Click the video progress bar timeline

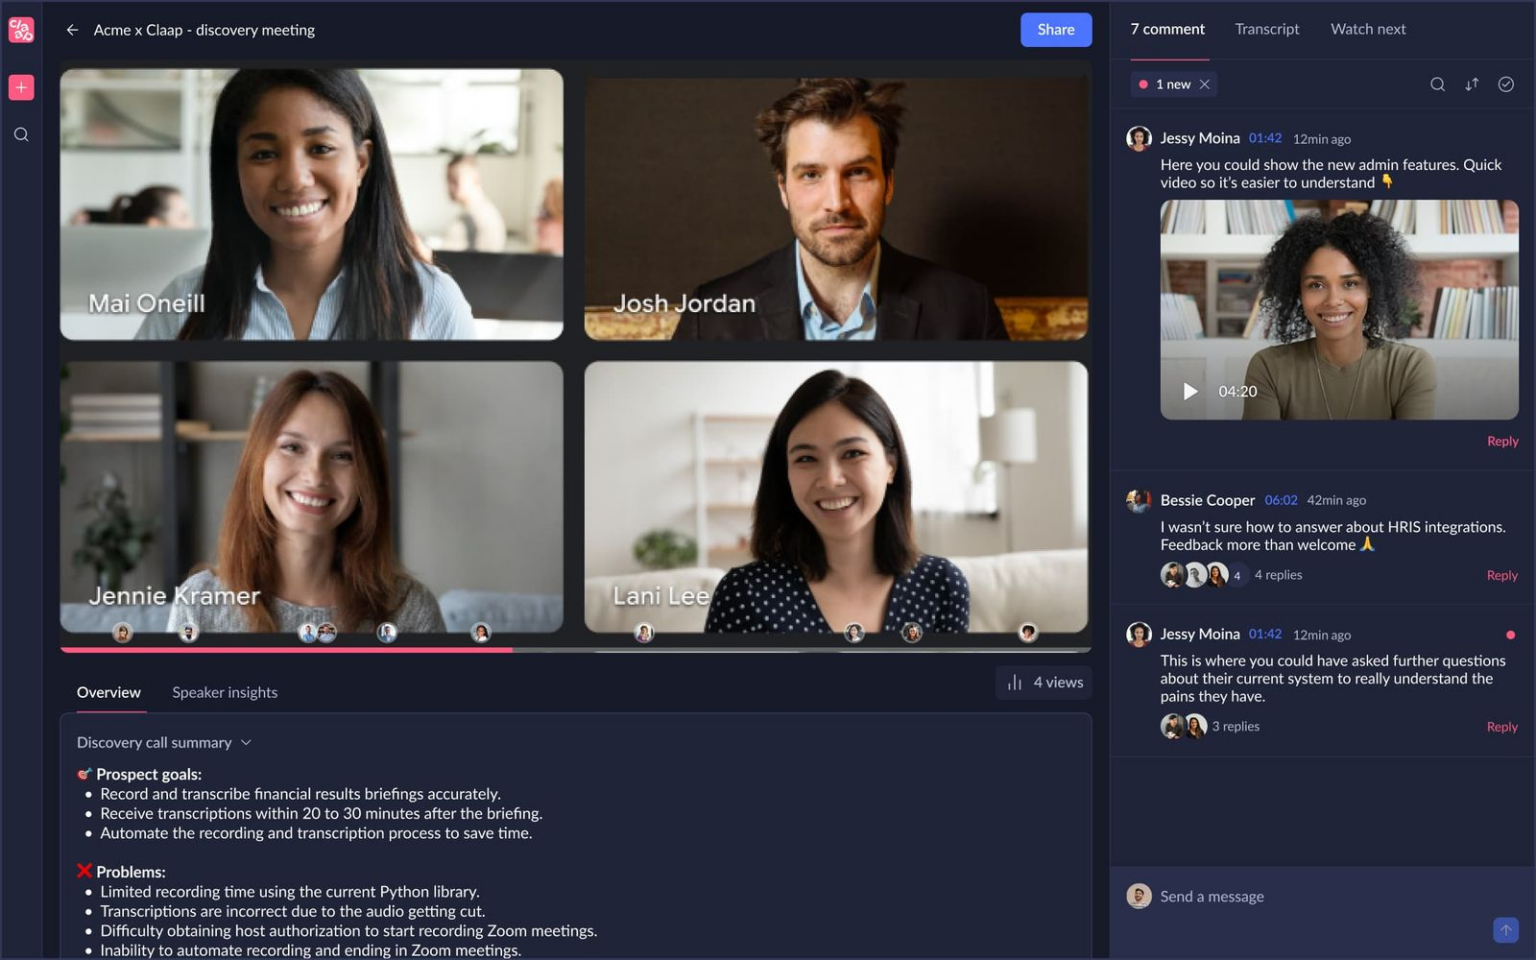[x=575, y=650]
